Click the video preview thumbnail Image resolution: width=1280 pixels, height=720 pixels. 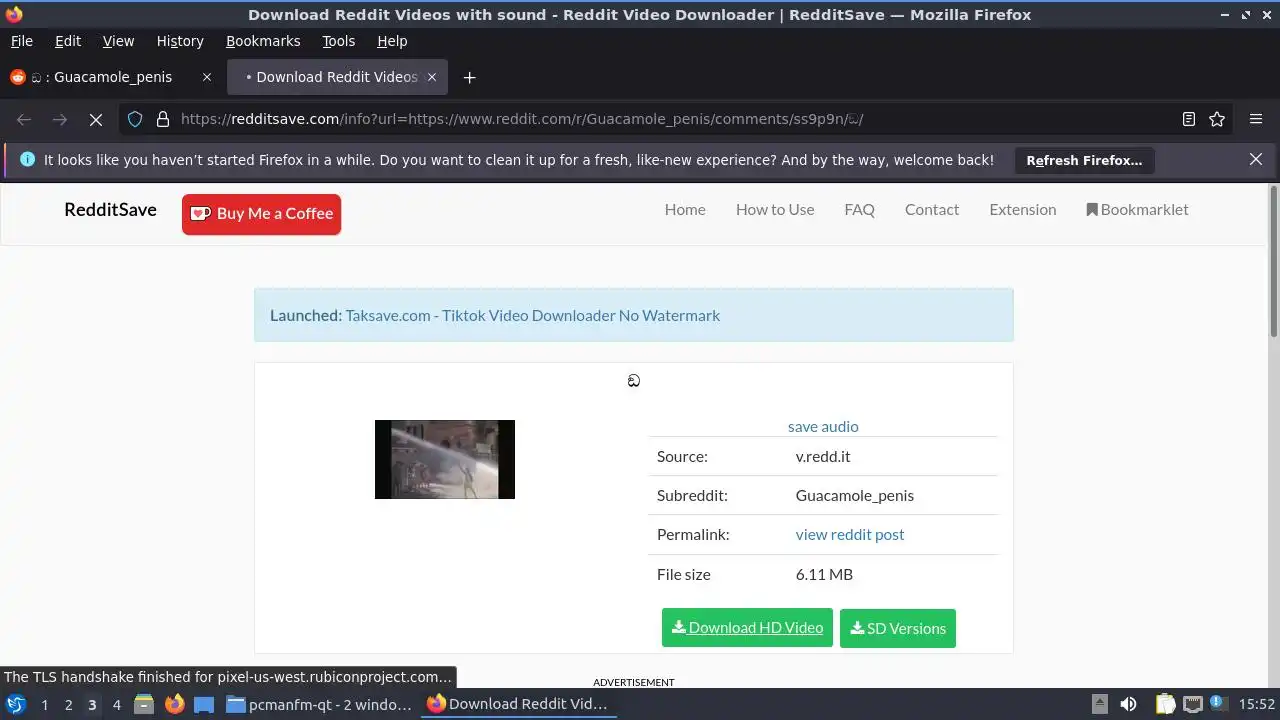[x=445, y=459]
